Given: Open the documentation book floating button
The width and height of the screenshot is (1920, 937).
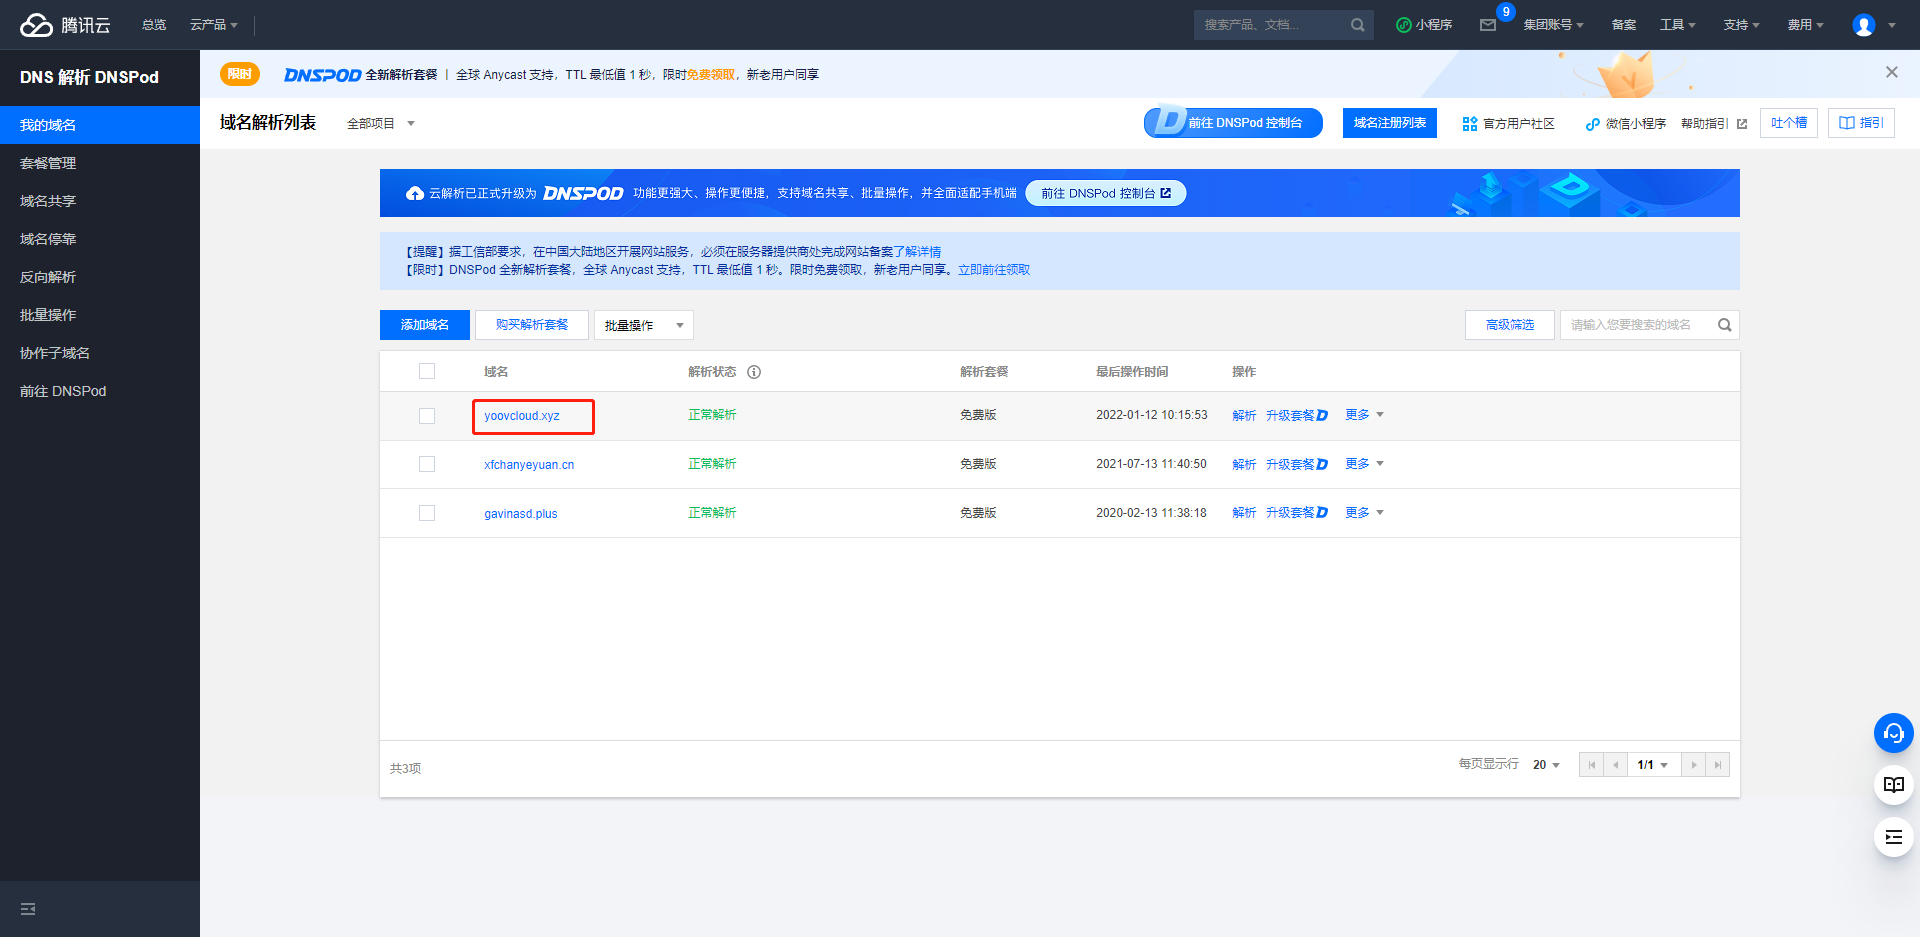Looking at the screenshot, I should click(x=1894, y=785).
